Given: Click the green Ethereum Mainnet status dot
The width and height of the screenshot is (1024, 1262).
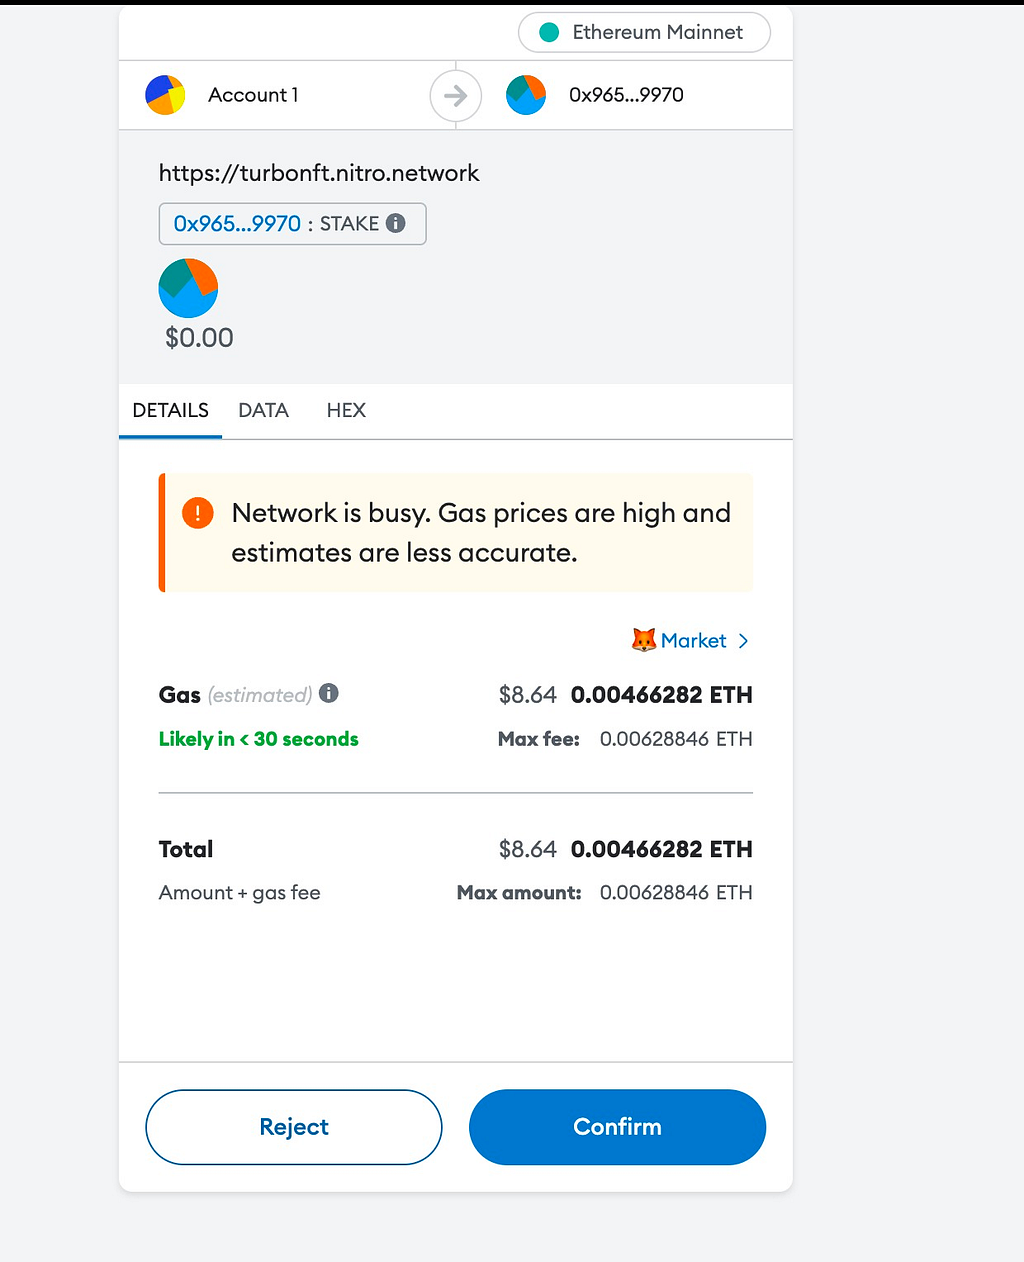Looking at the screenshot, I should point(549,32).
